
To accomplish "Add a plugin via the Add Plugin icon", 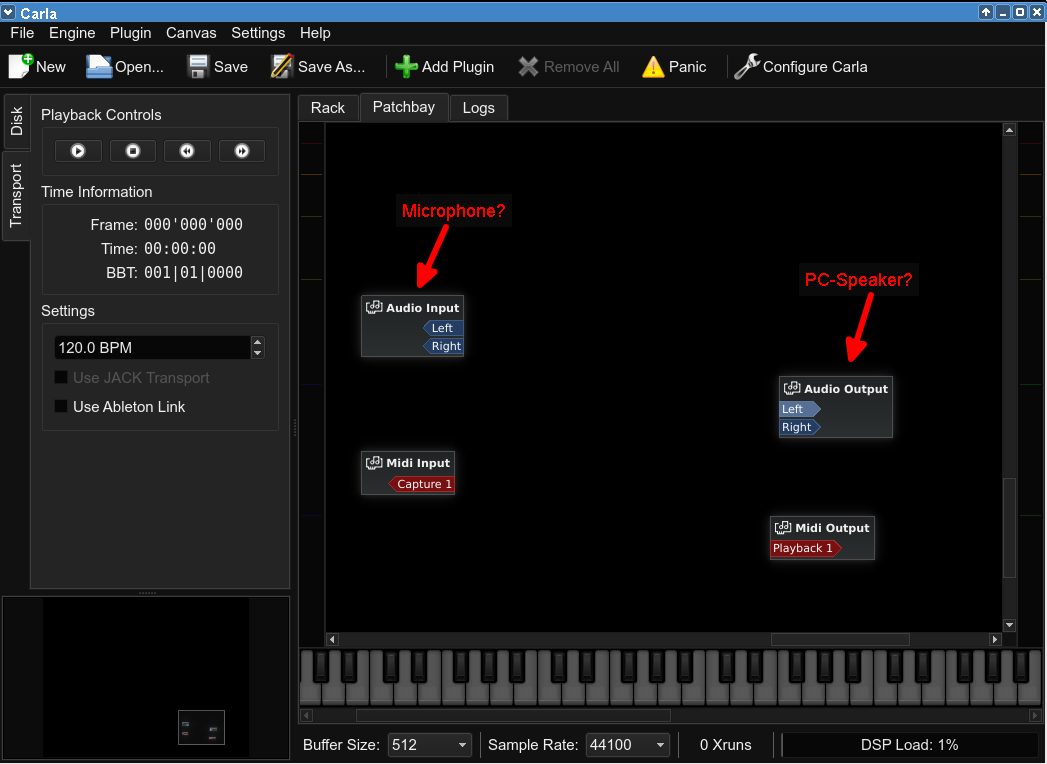I will point(406,66).
